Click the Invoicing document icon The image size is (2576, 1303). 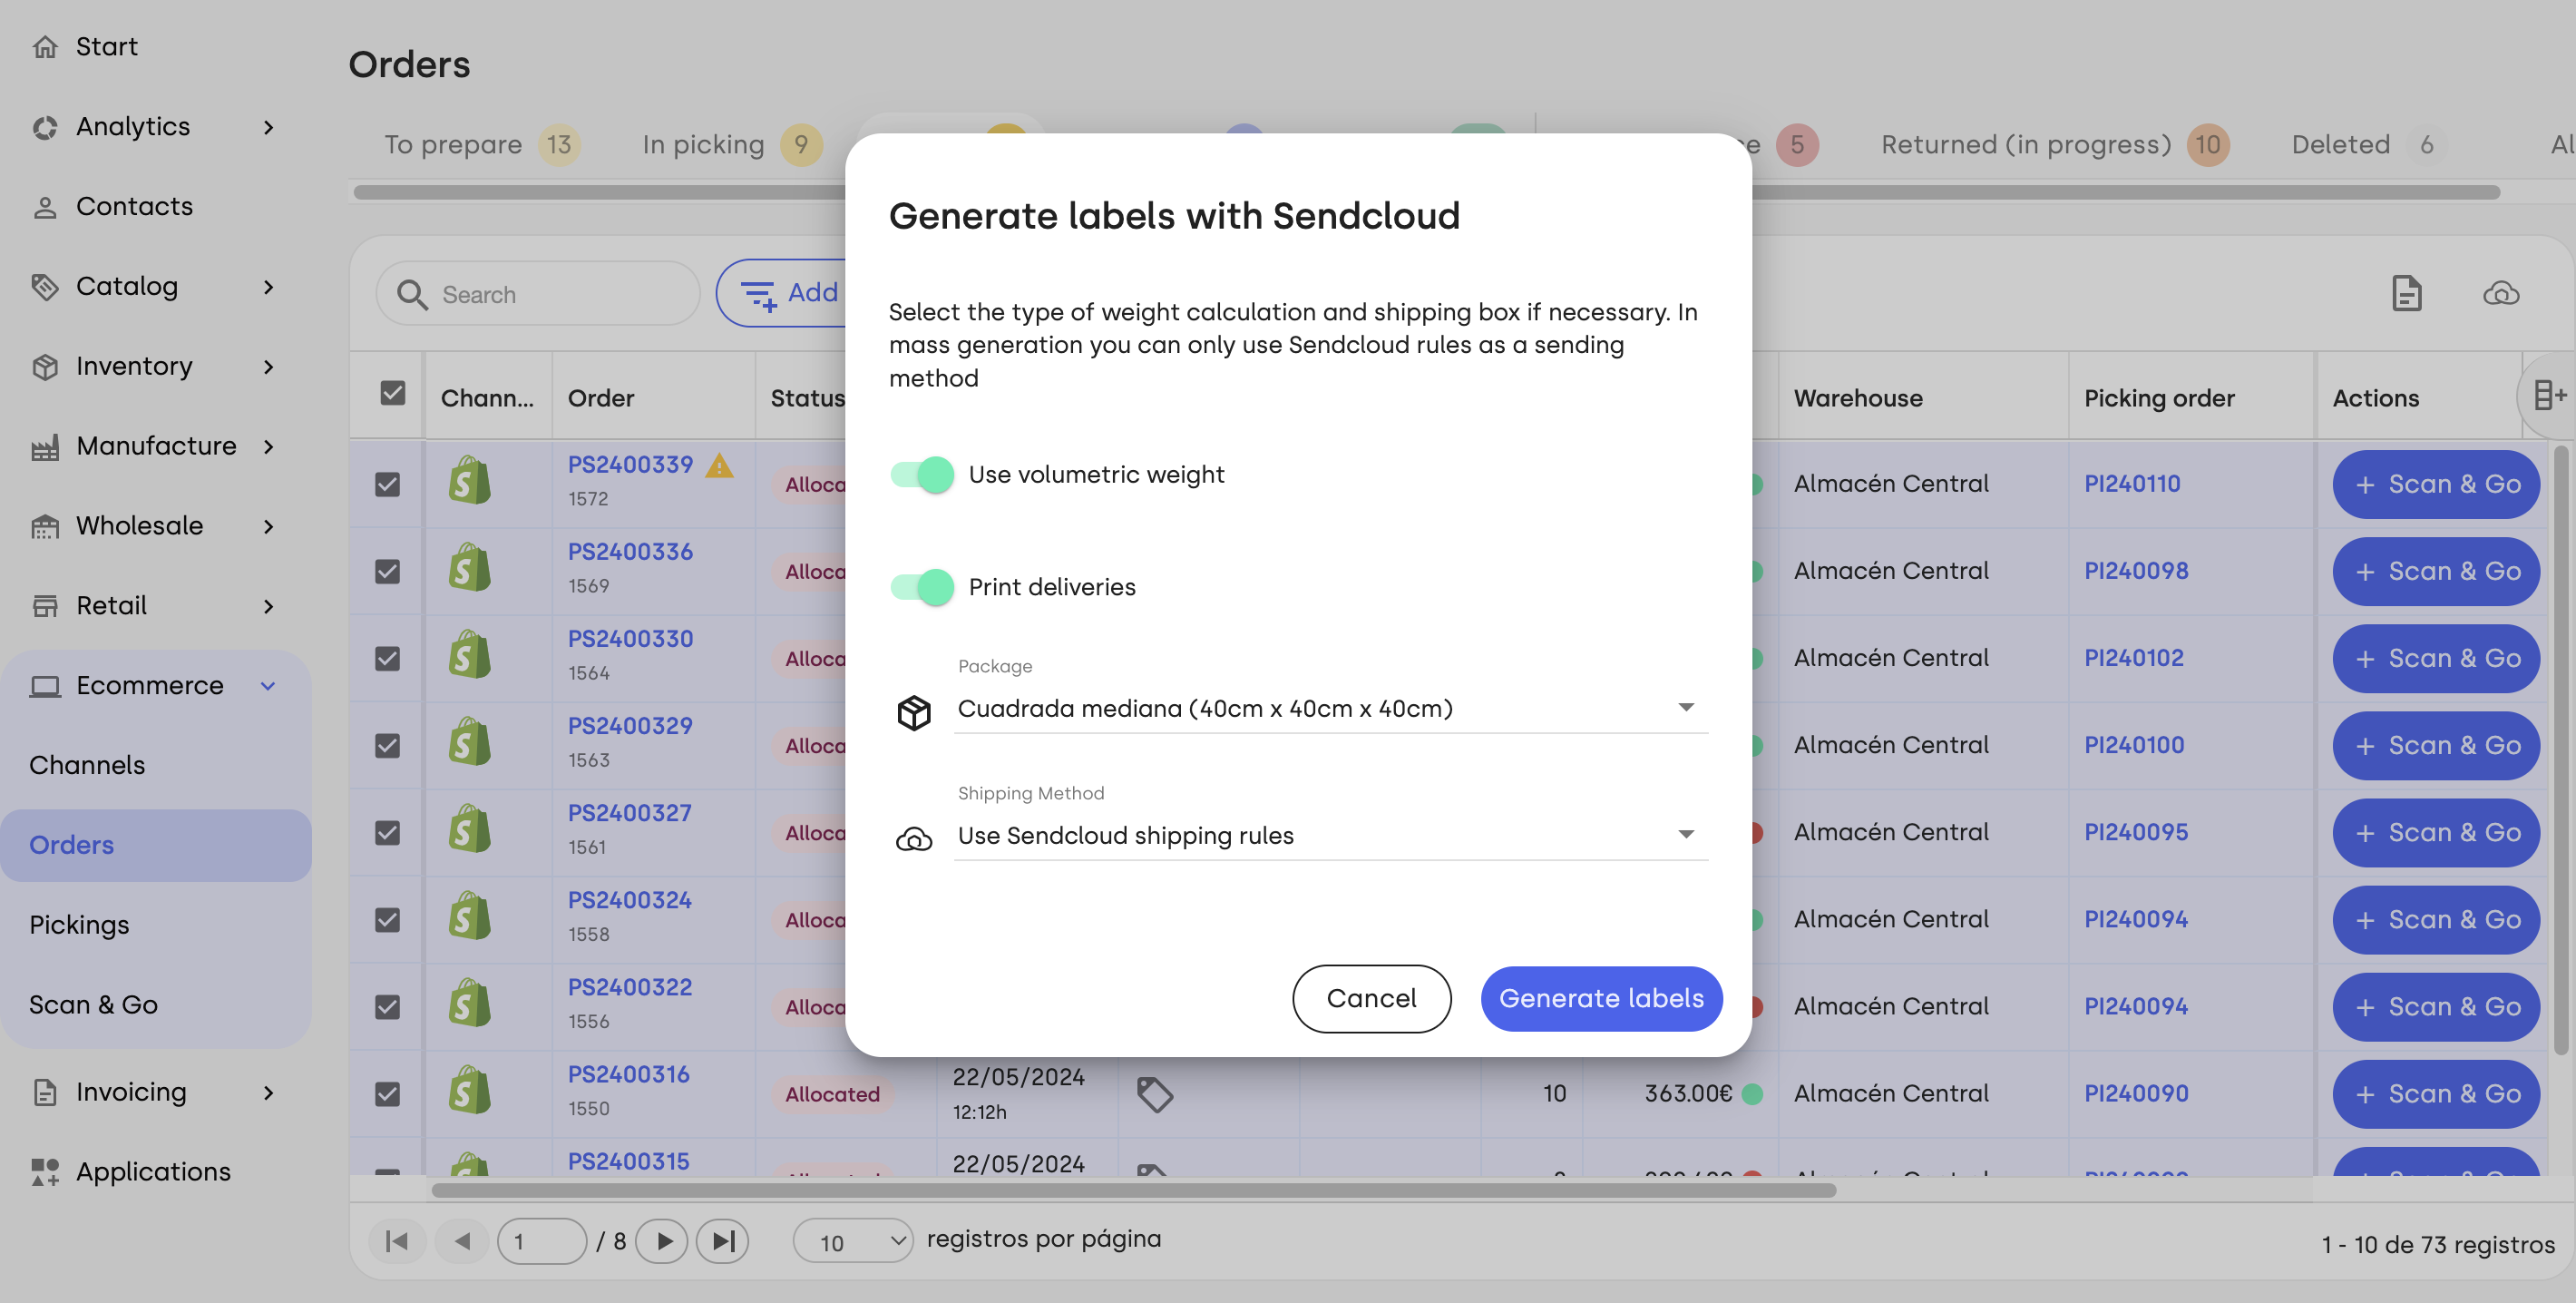point(45,1092)
